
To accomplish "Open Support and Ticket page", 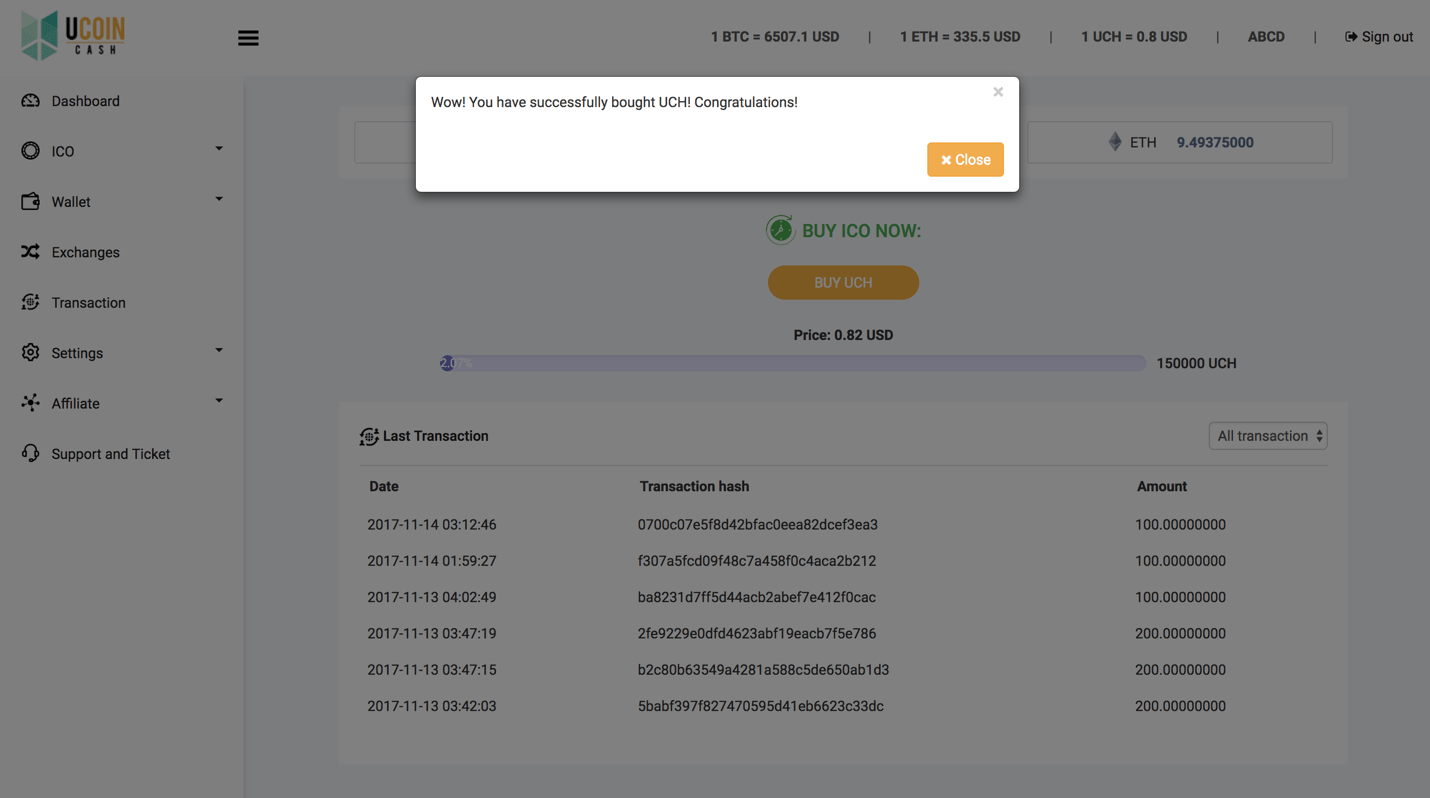I will [110, 454].
